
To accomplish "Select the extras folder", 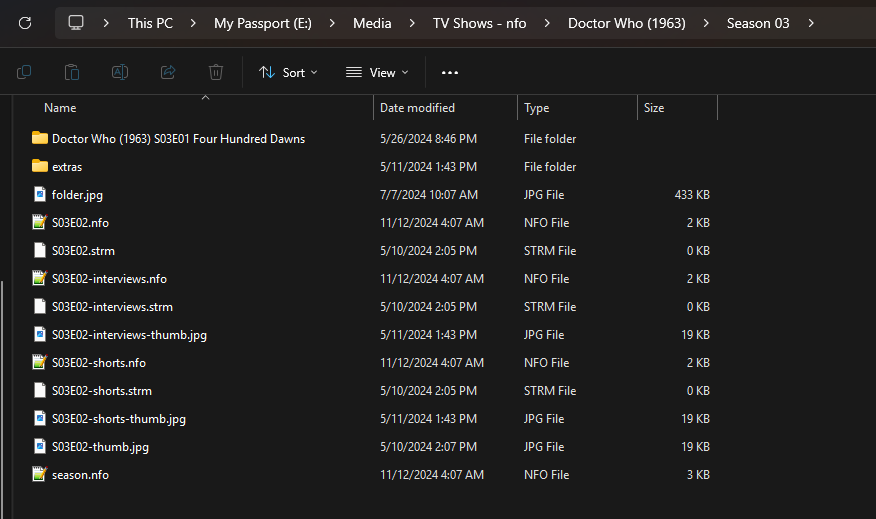I will click(x=67, y=167).
